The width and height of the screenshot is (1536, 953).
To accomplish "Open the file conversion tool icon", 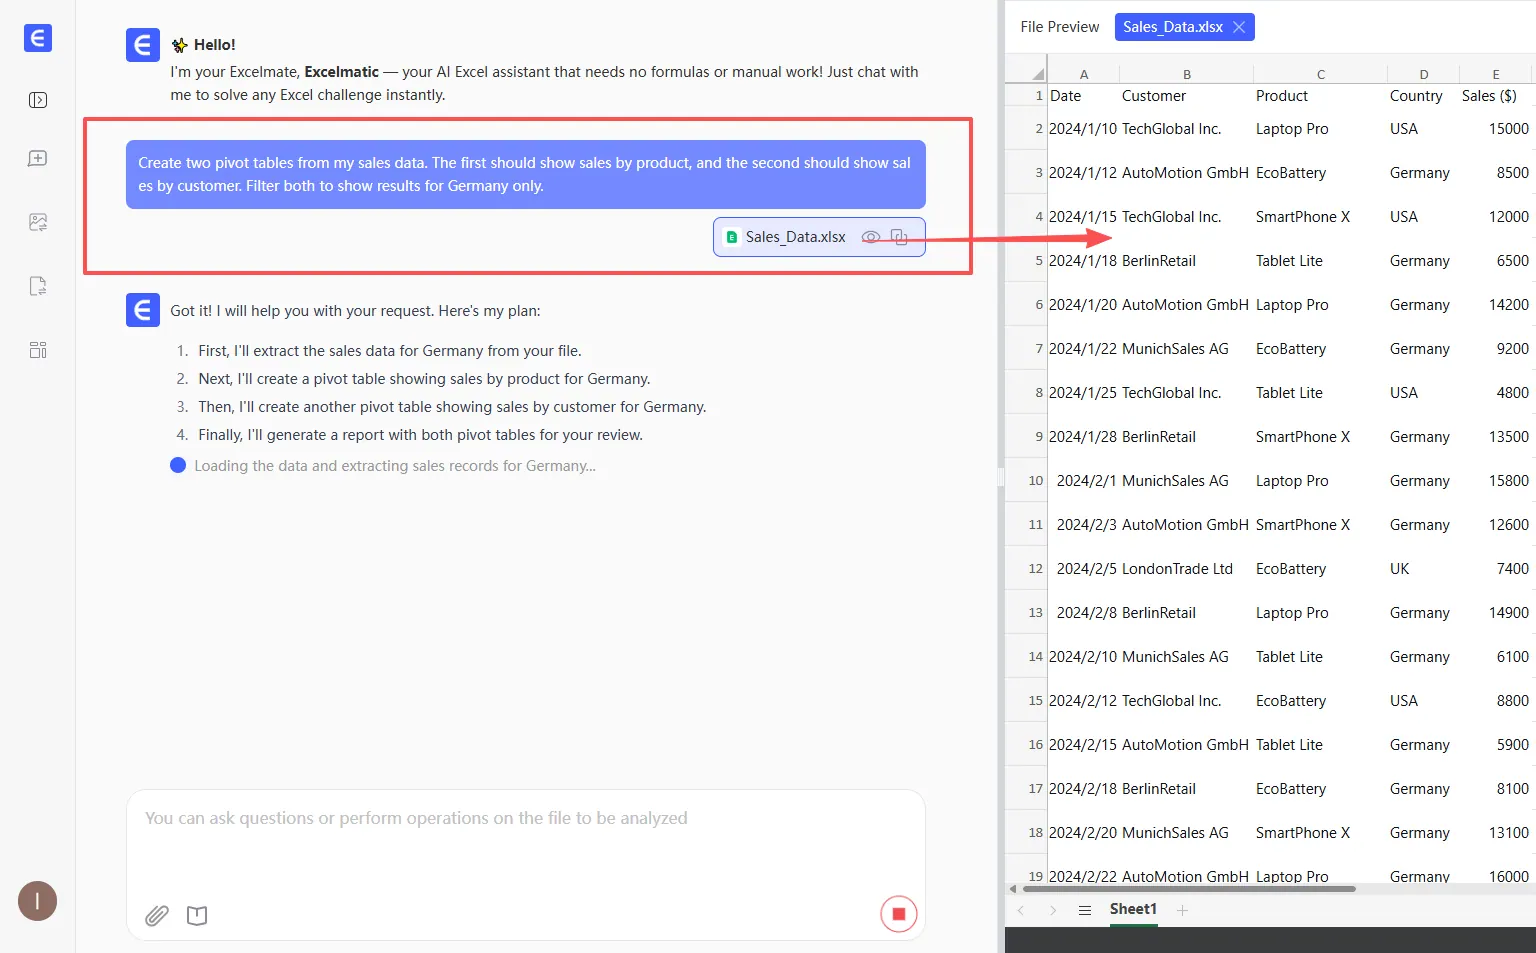I will [38, 286].
